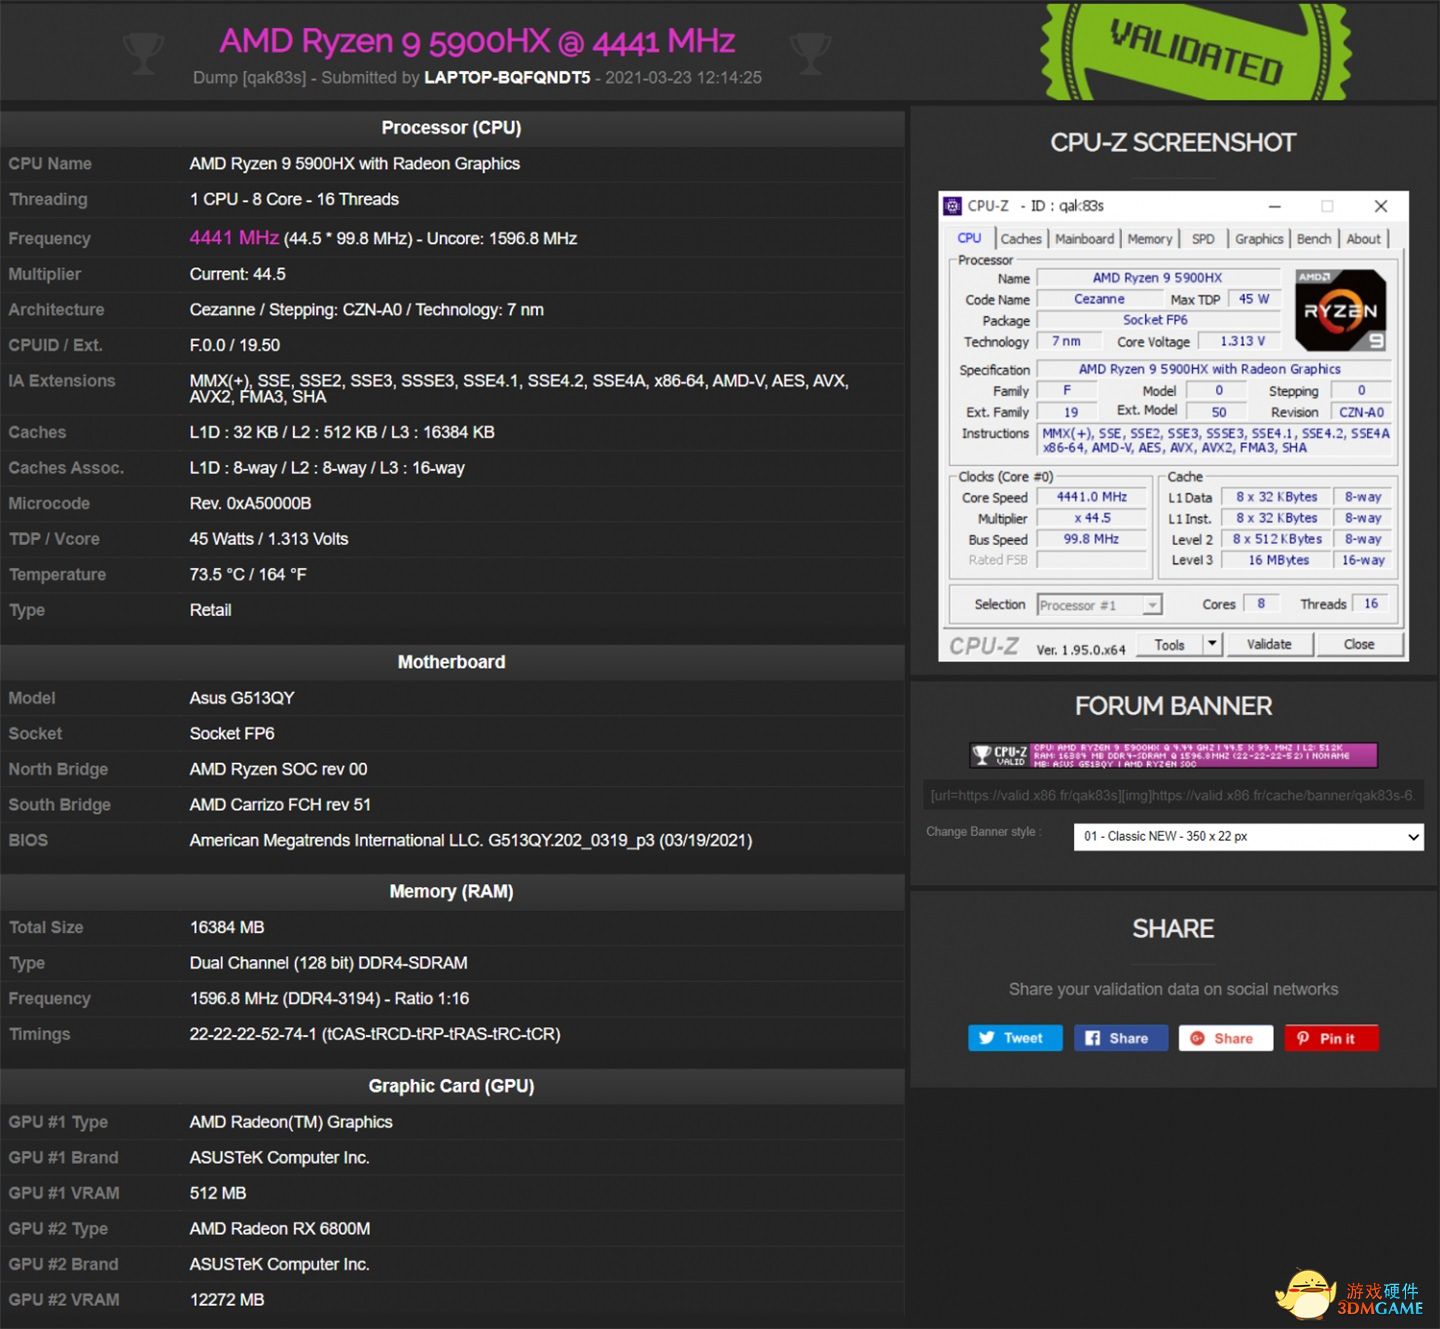Screen dimensions: 1440x1329
Task: Click the Processor (CPU) section header
Action: pos(452,128)
